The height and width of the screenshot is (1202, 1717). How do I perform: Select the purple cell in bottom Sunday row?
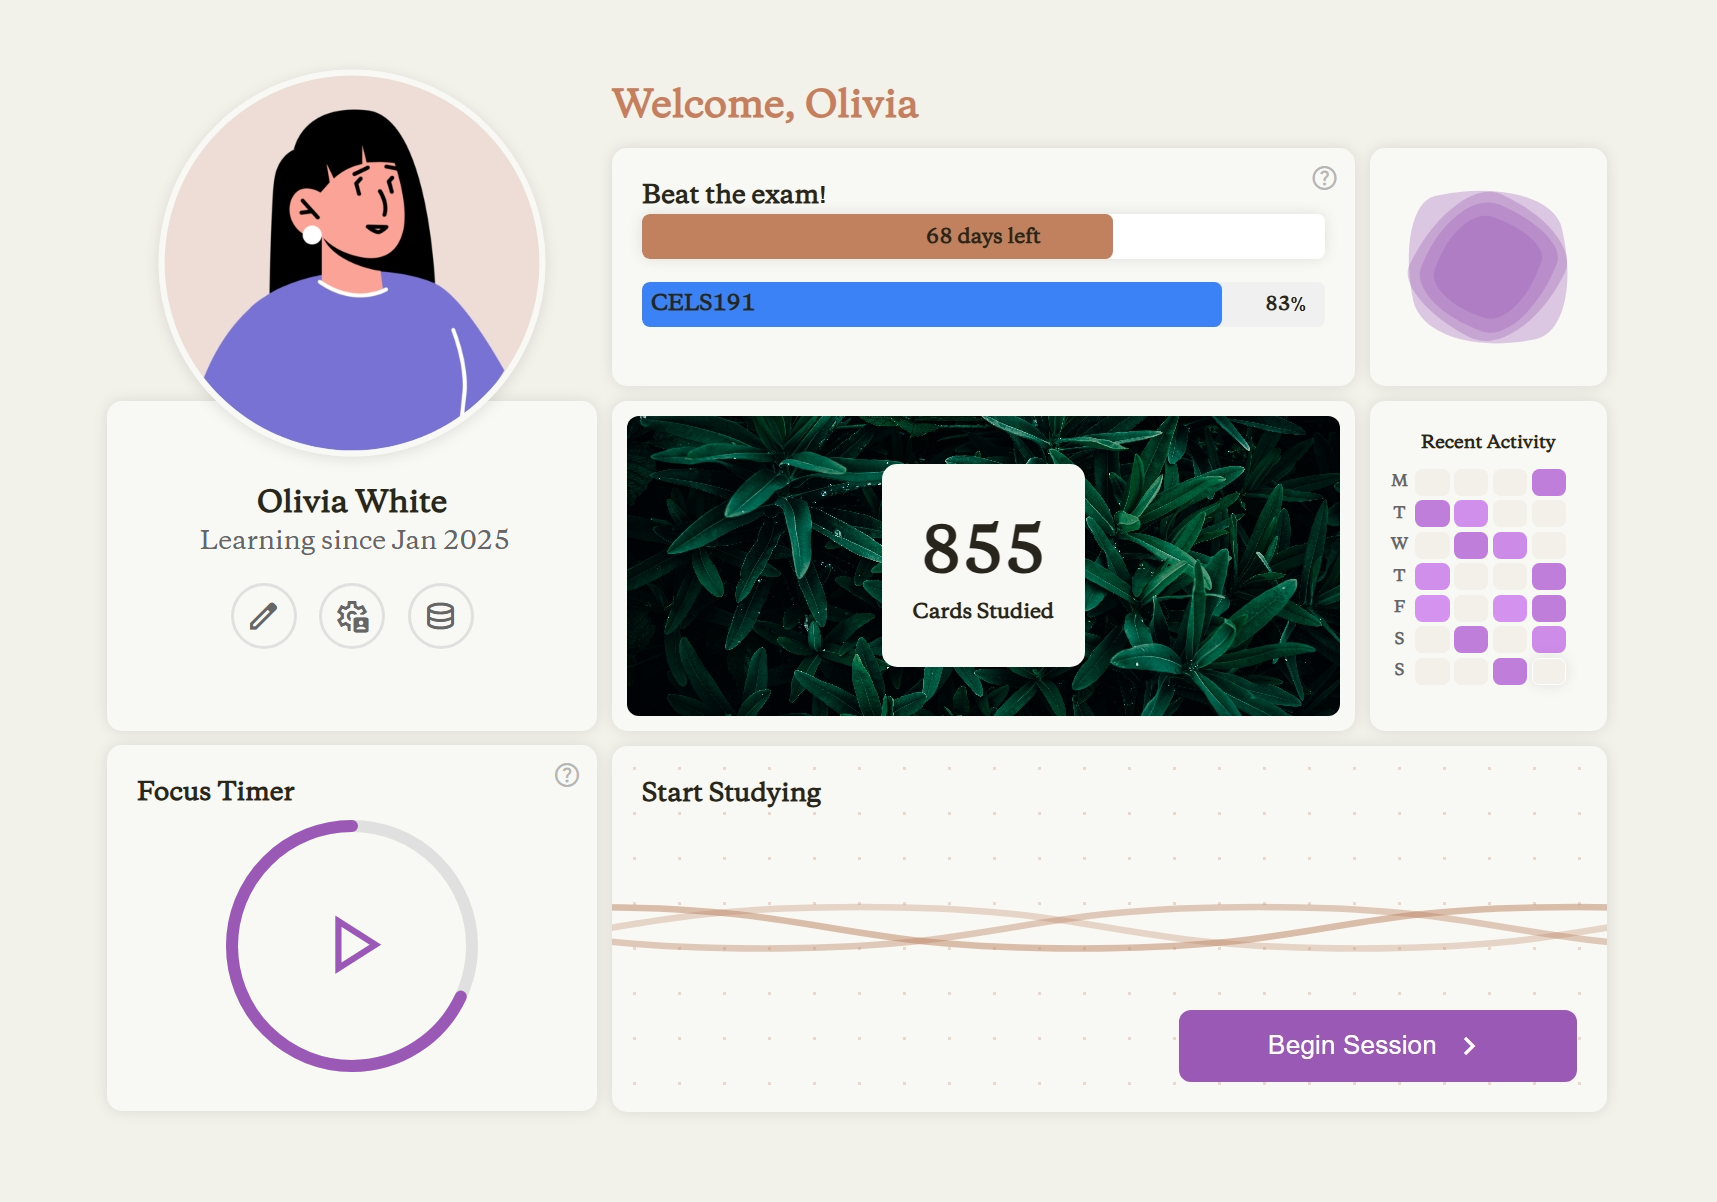pyautogui.click(x=1509, y=671)
